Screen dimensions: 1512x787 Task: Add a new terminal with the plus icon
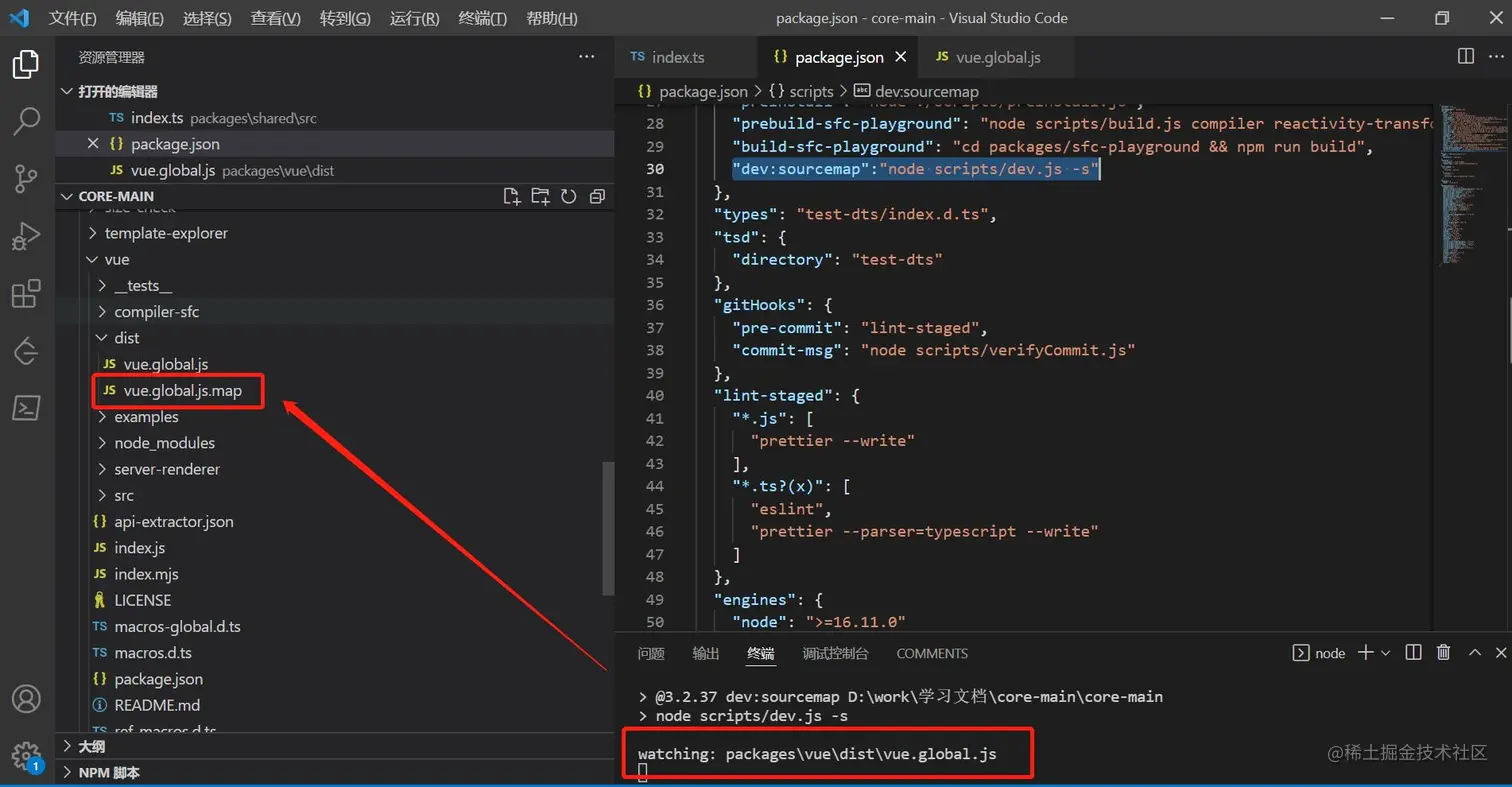(1365, 653)
